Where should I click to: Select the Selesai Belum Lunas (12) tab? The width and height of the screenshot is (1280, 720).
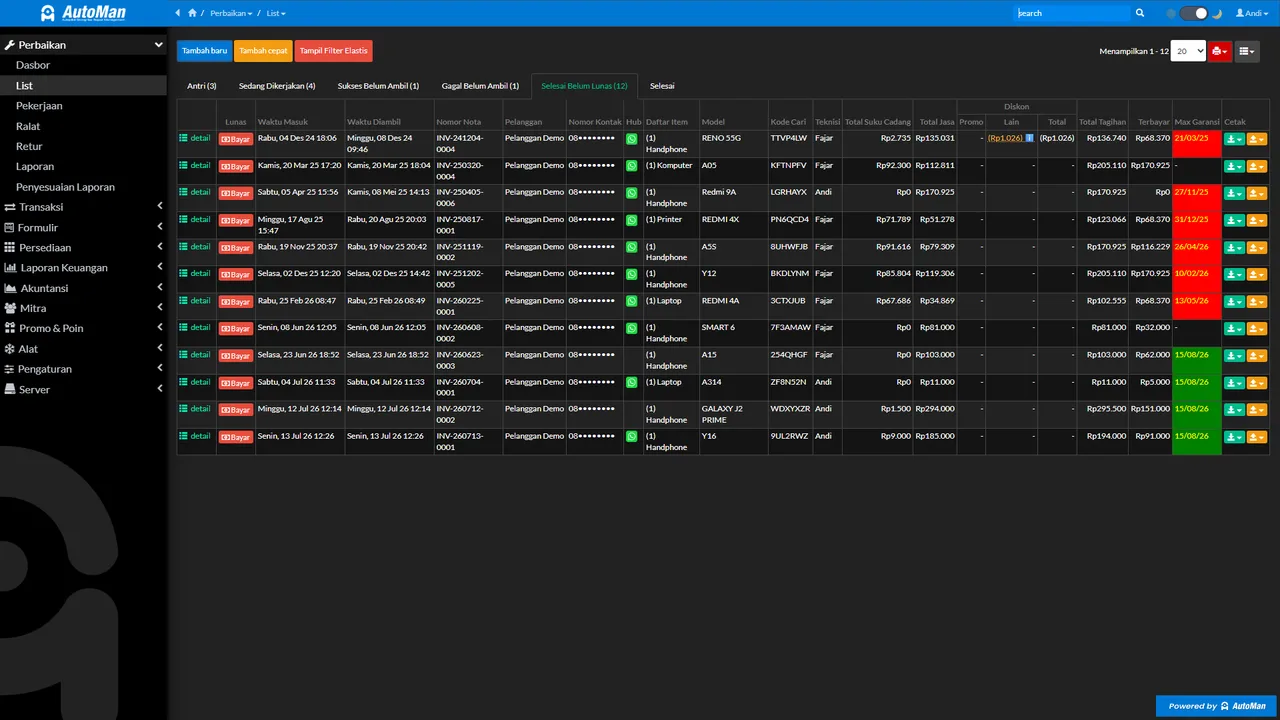(x=584, y=86)
